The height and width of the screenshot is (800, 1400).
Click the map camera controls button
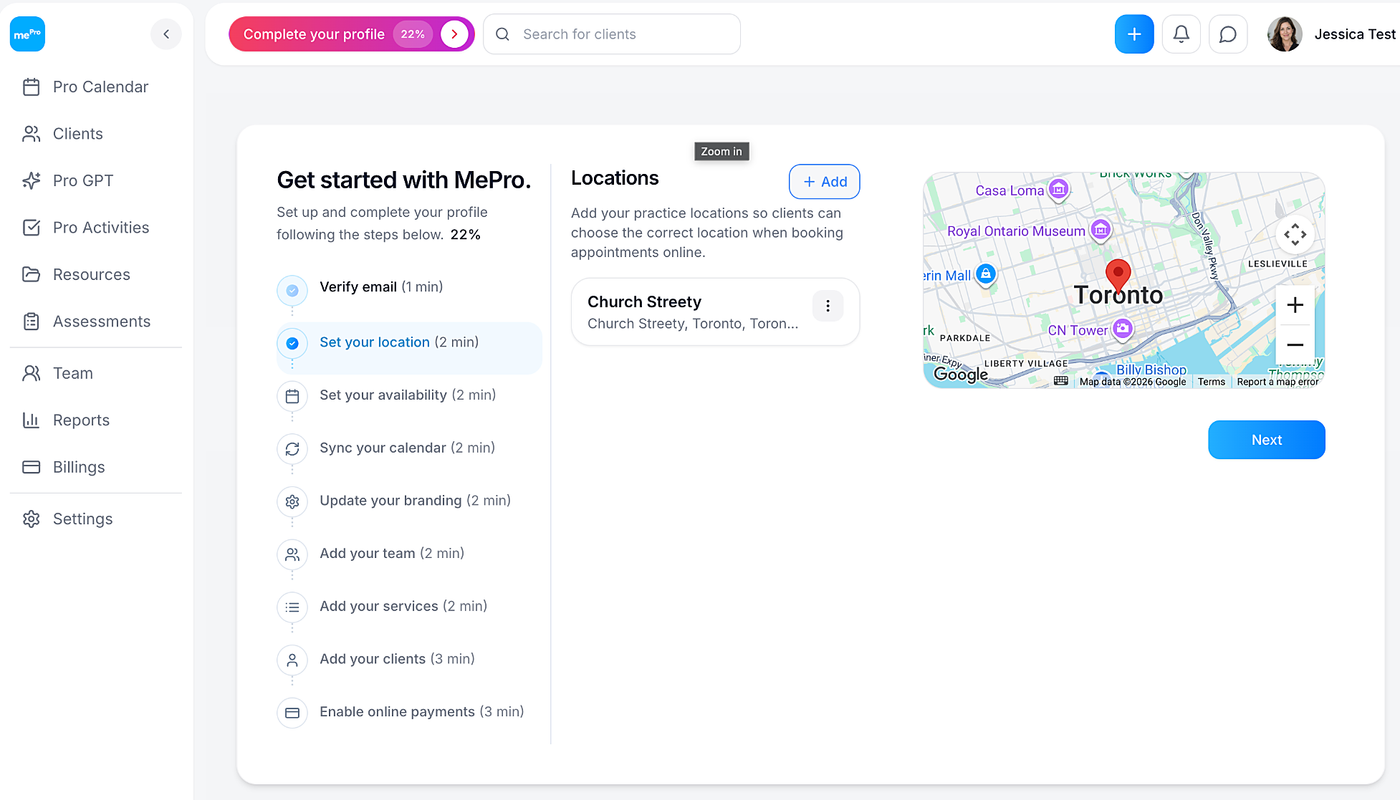1295,235
